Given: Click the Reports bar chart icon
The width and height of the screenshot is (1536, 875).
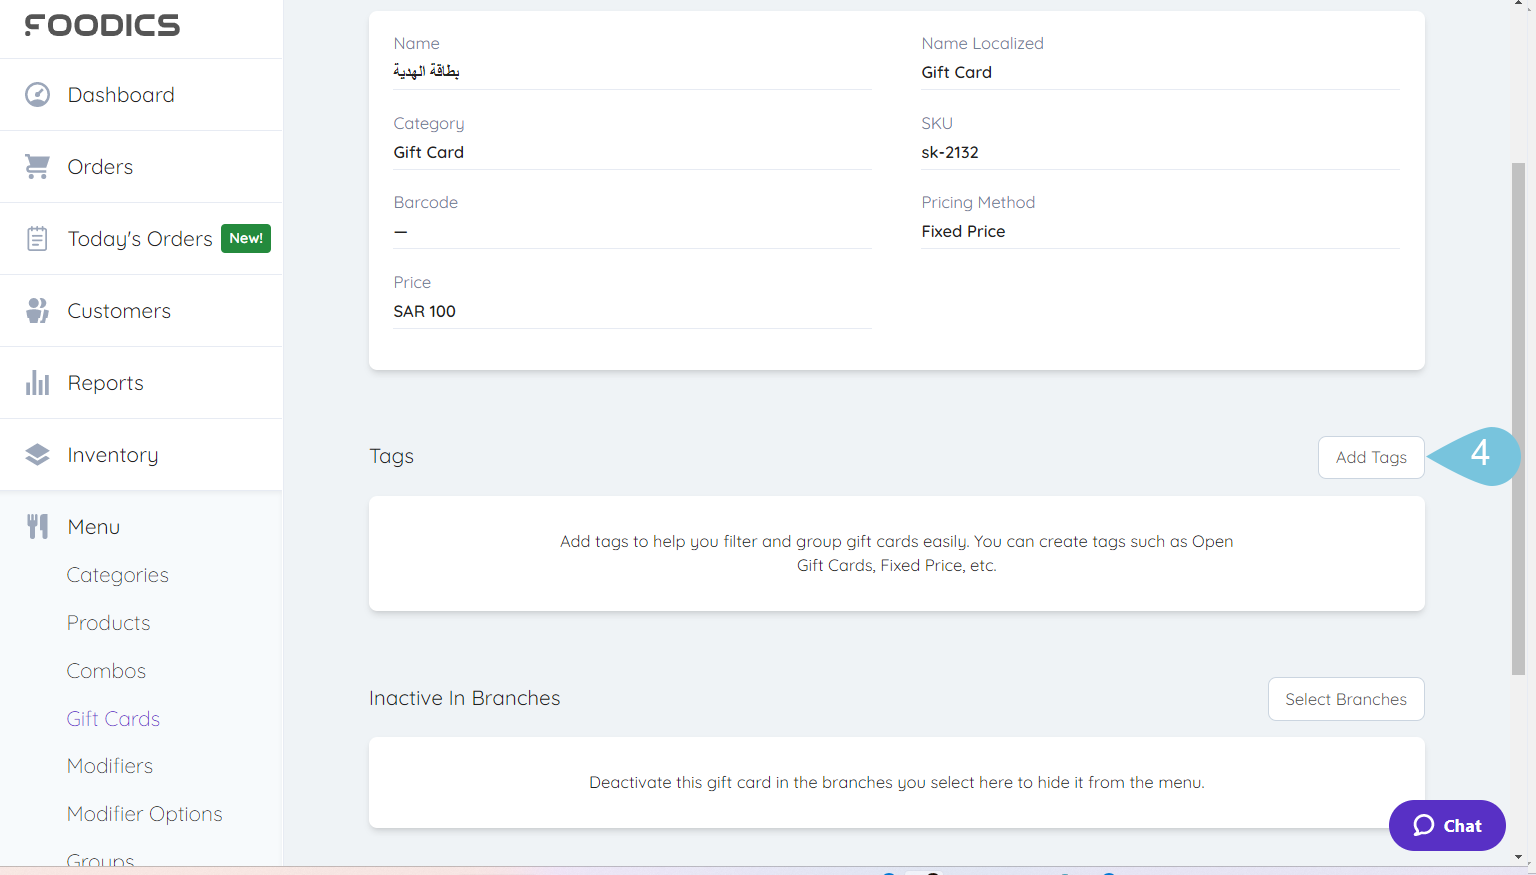Looking at the screenshot, I should point(37,383).
